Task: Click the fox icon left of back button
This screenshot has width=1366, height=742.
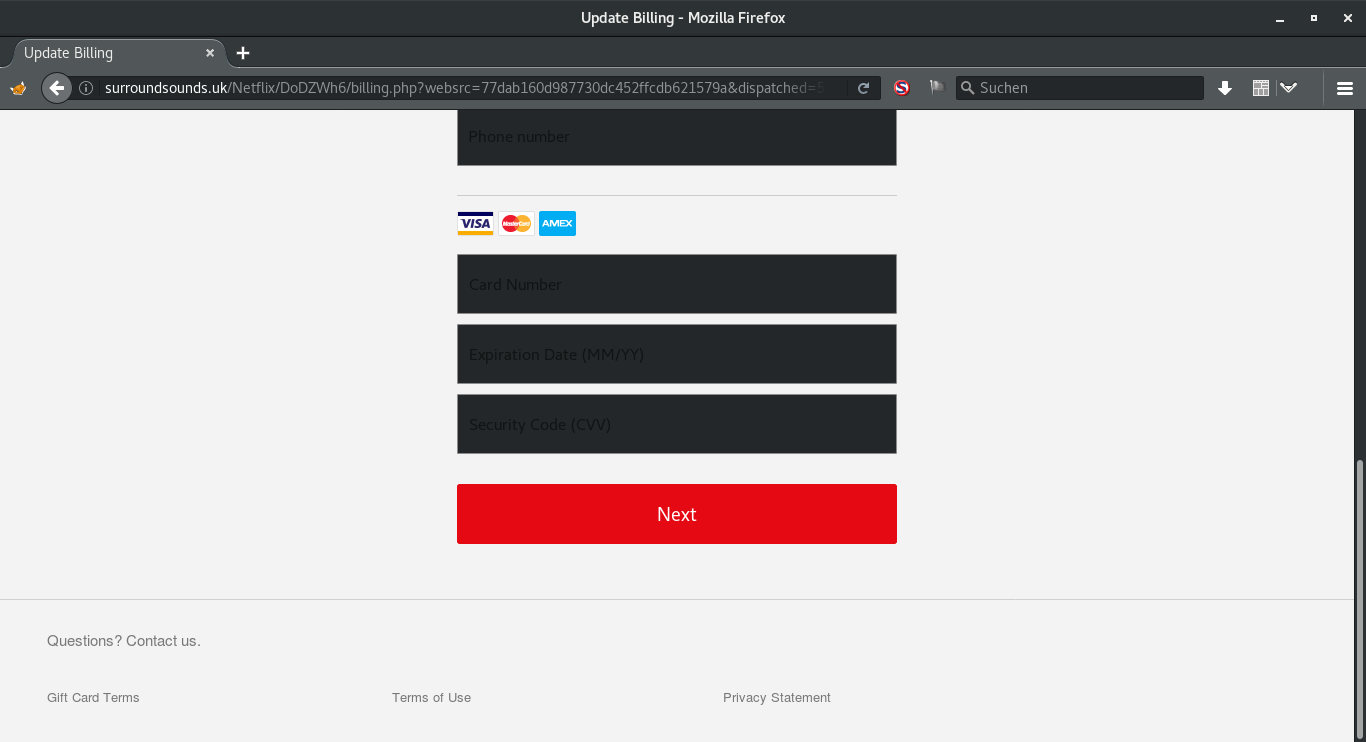Action: point(18,88)
